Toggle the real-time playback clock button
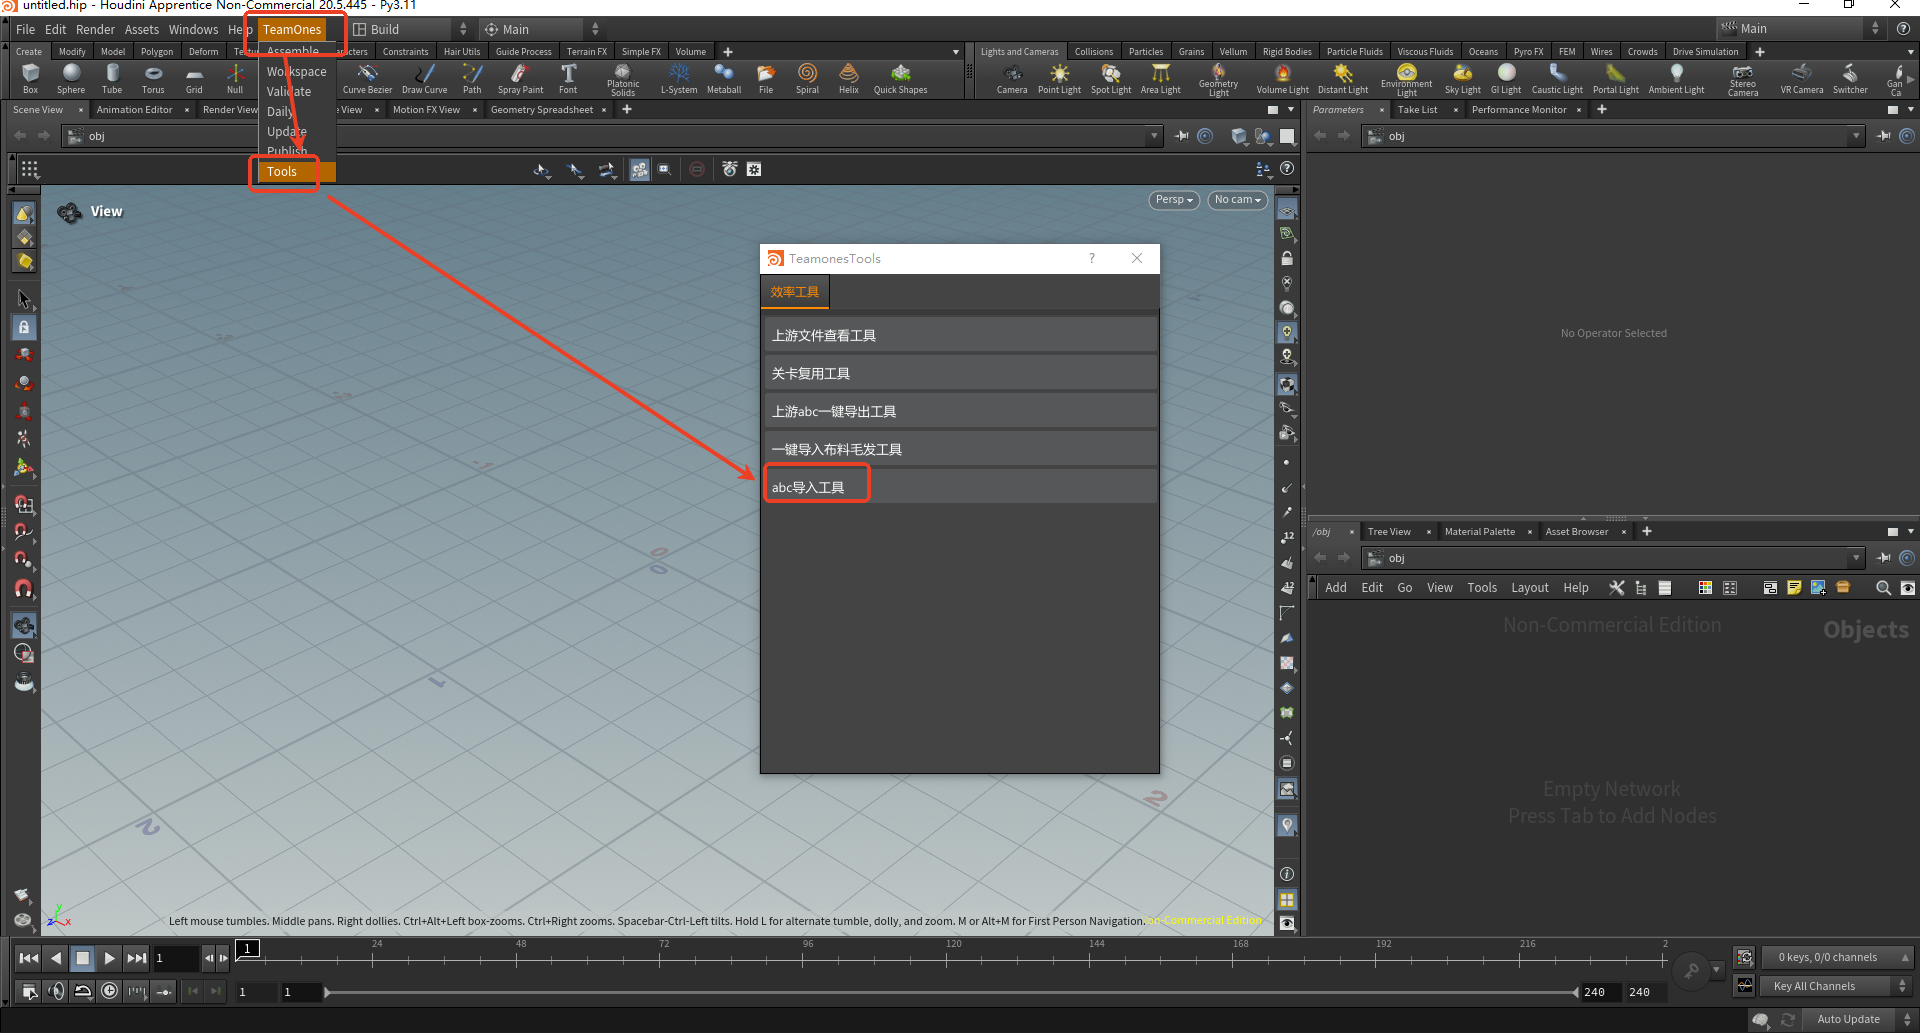 click(109, 991)
